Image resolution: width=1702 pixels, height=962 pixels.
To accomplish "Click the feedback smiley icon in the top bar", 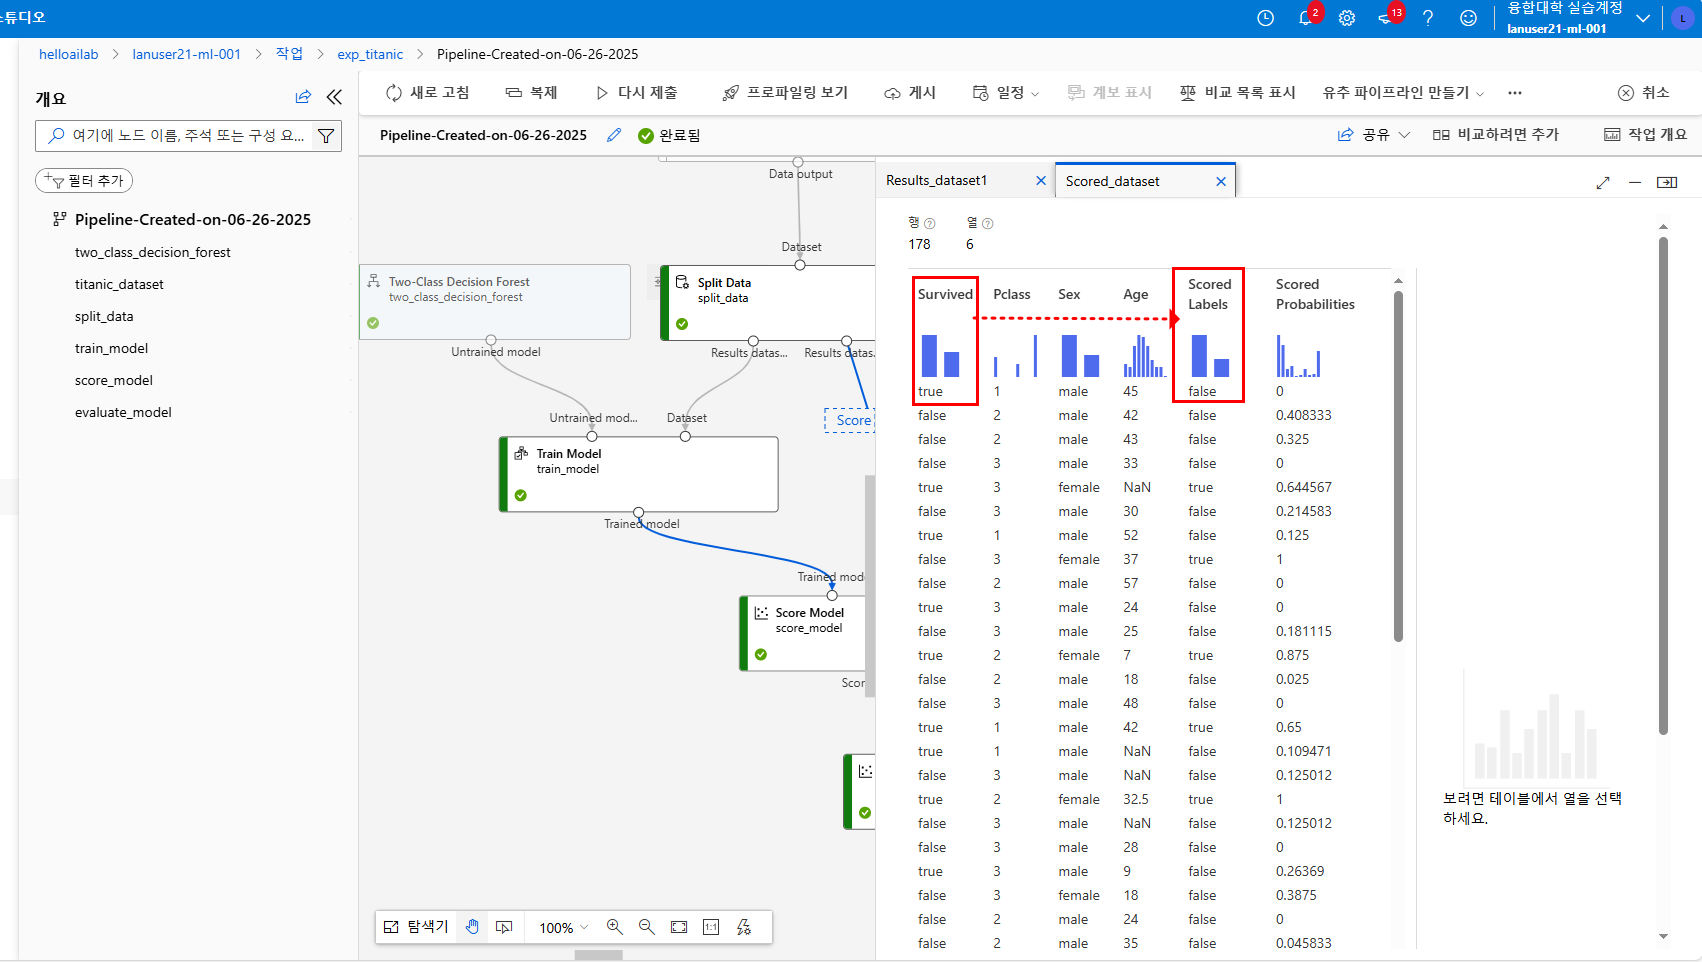I will [x=1467, y=17].
